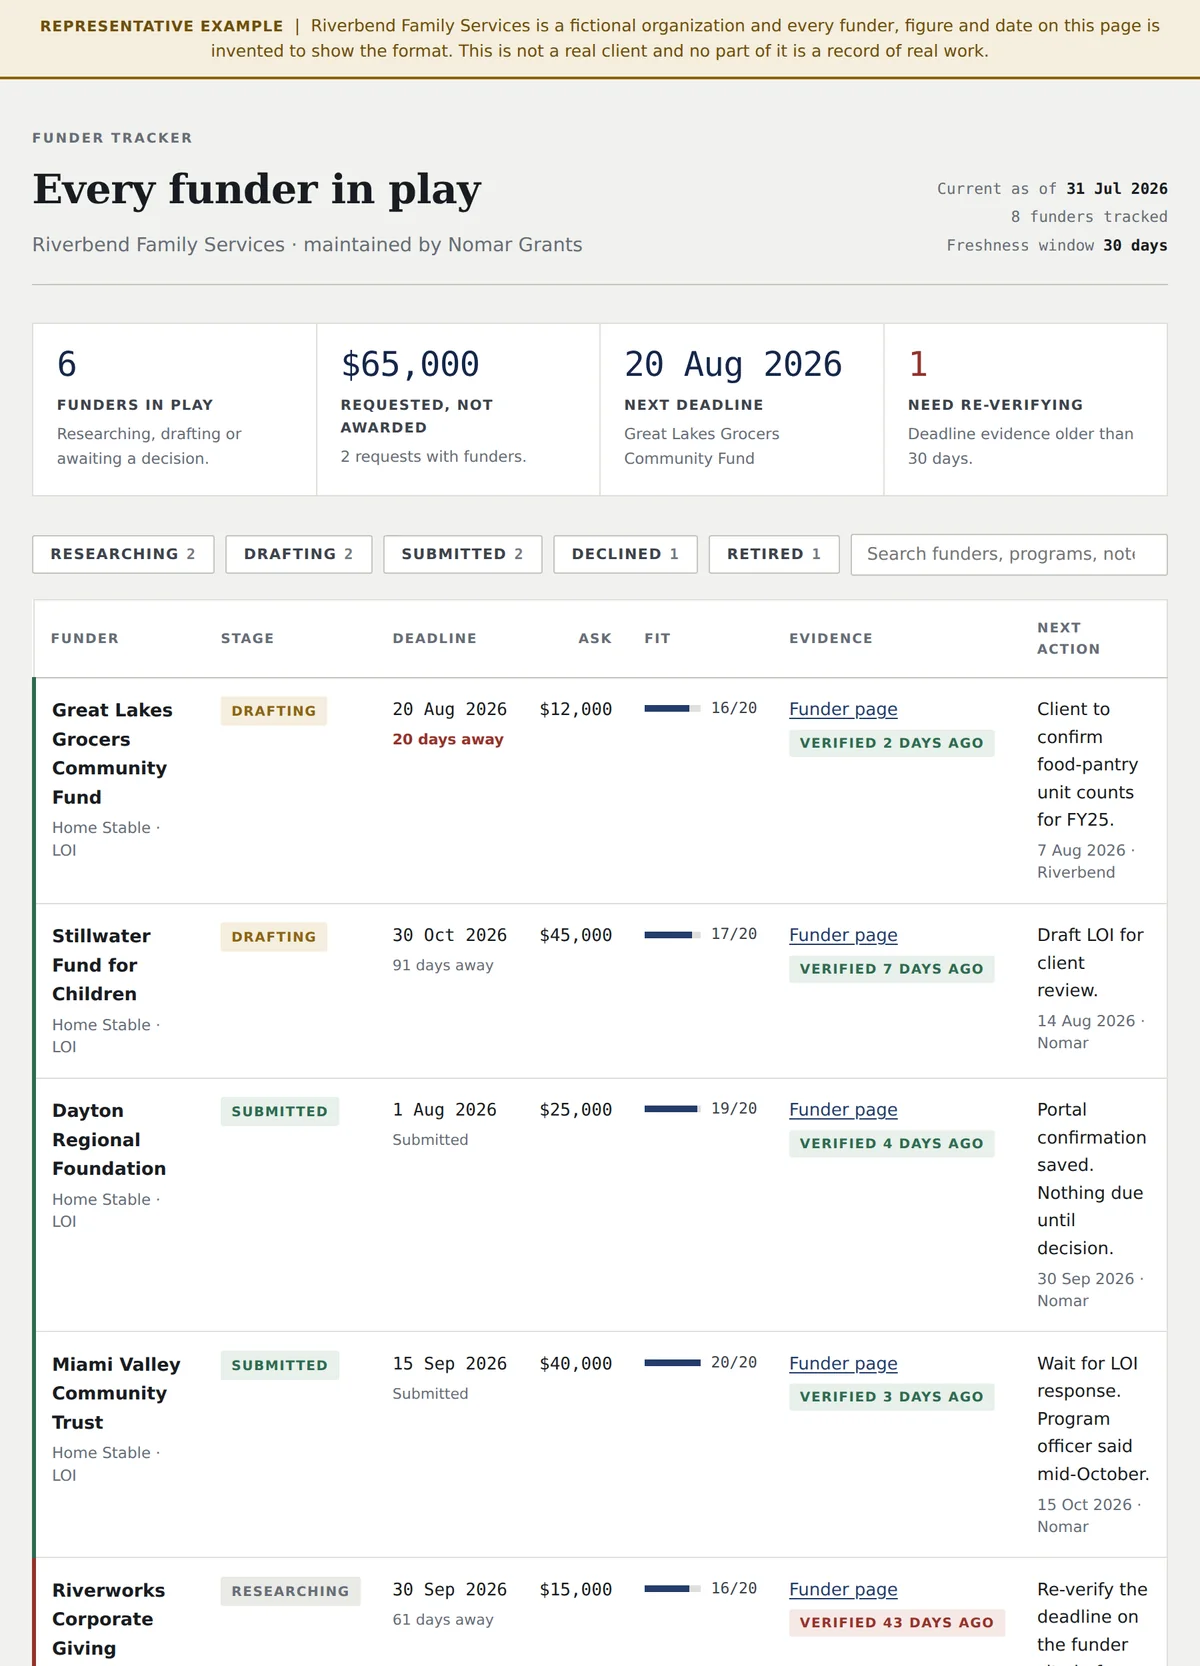Open Funder page link for Riverworks Corporate Giving
Image resolution: width=1200 pixels, height=1666 pixels.
(843, 1590)
